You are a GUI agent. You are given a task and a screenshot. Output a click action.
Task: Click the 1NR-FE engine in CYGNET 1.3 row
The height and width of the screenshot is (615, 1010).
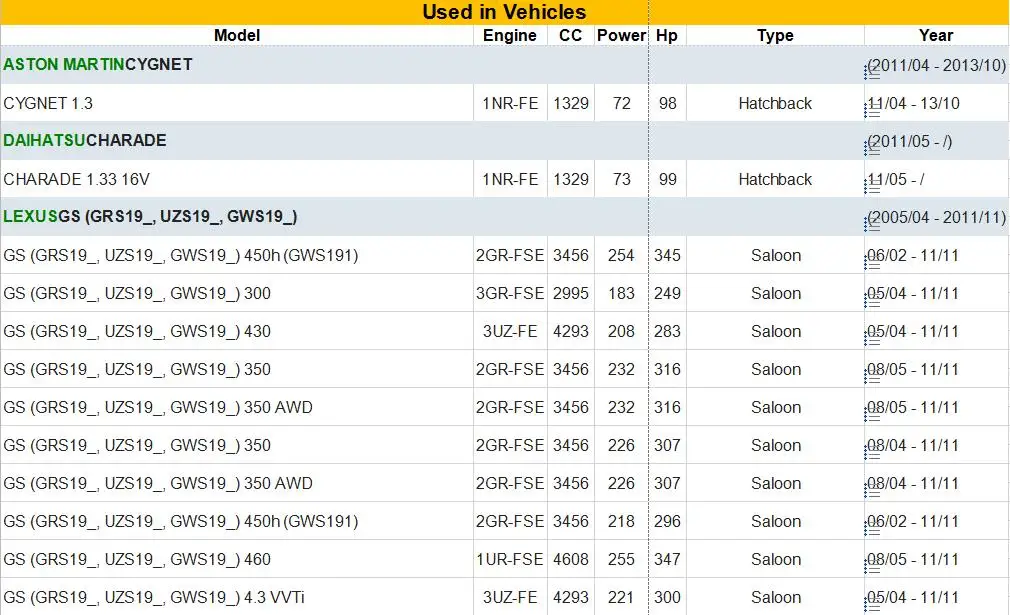pyautogui.click(x=510, y=103)
